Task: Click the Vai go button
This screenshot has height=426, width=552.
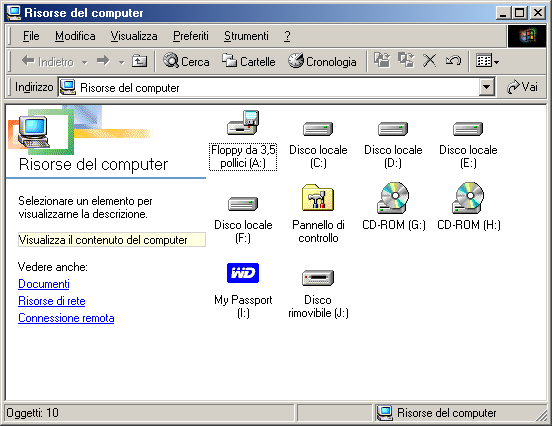Action: [522, 87]
